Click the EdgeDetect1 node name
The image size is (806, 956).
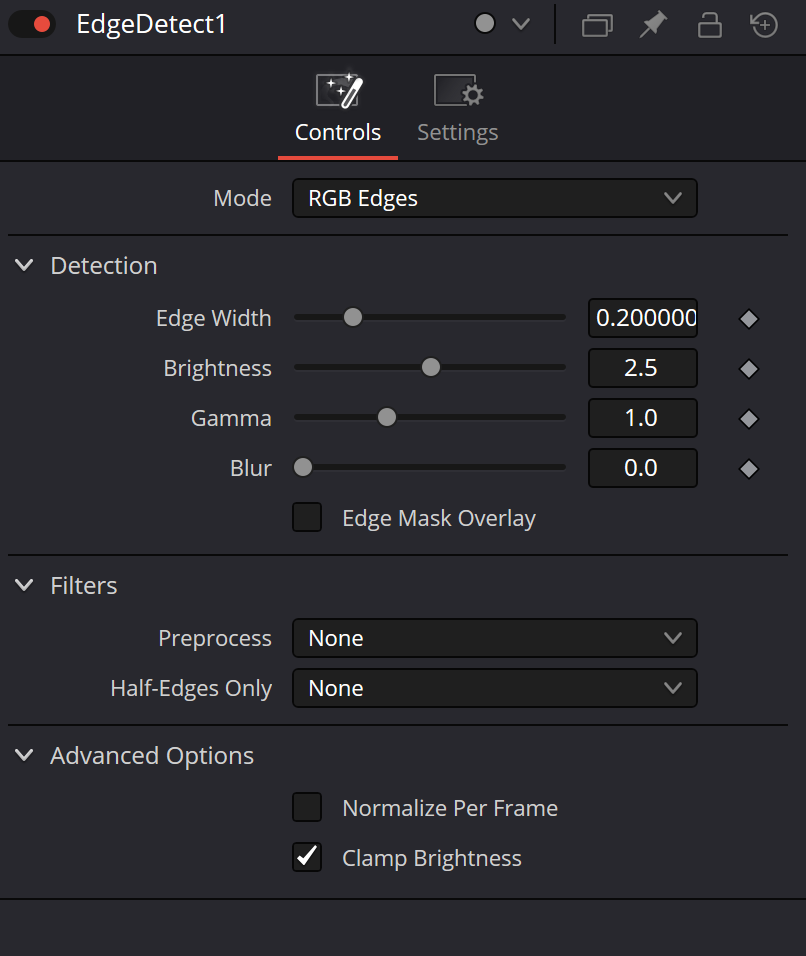coord(151,25)
